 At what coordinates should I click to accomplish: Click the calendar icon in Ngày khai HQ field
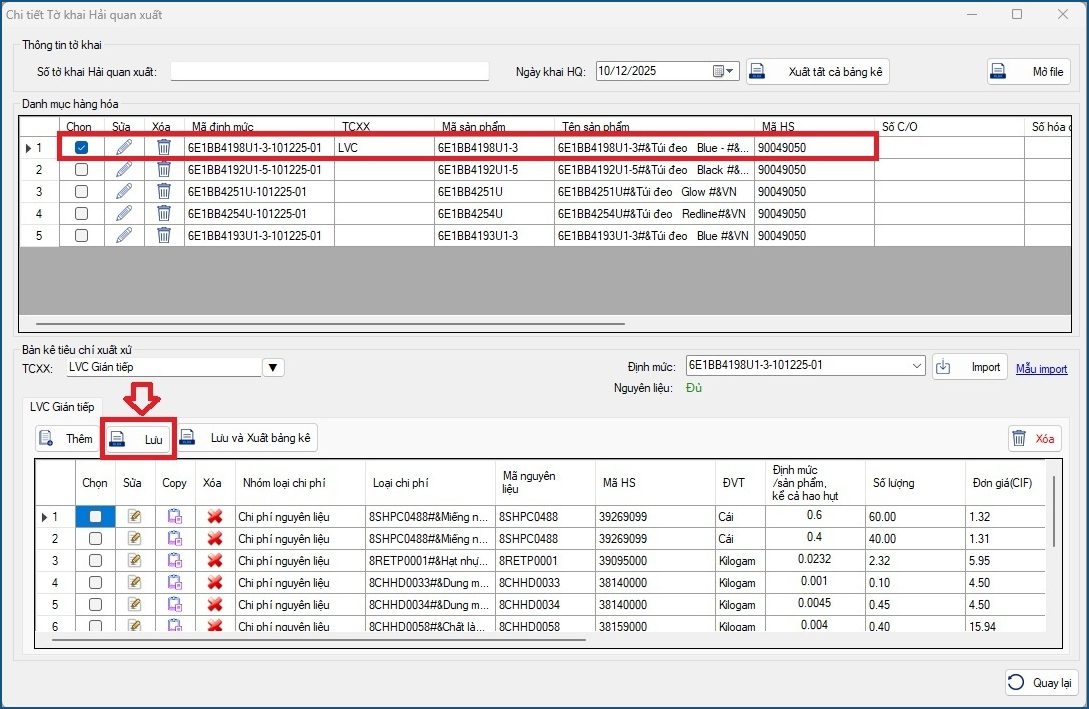pyautogui.click(x=718, y=71)
